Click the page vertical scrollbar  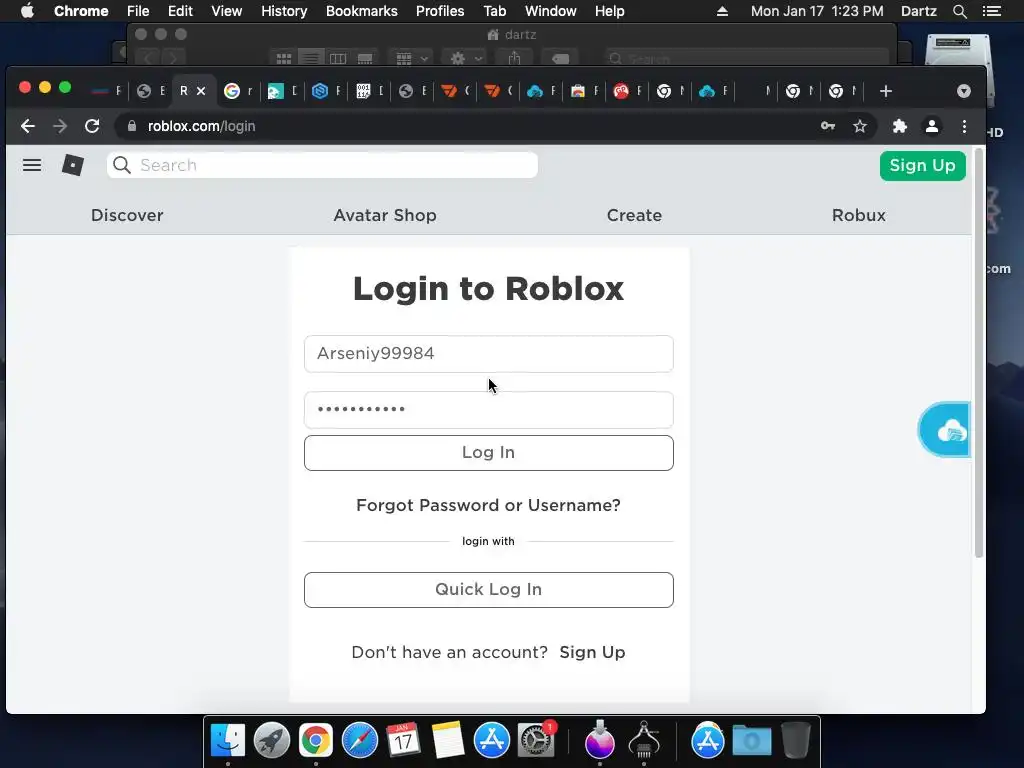(x=978, y=353)
